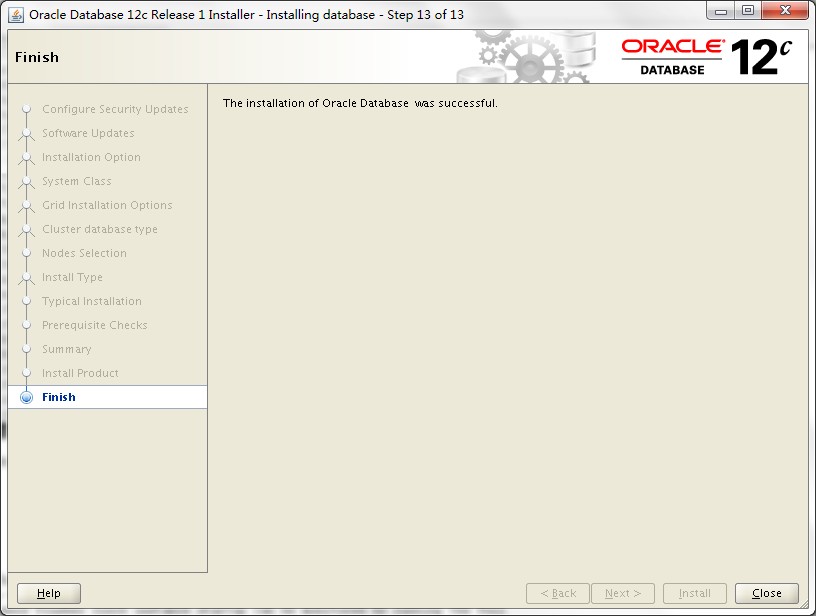This screenshot has height=616, width=816.
Task: Select the Install Type step
Action: (x=72, y=277)
